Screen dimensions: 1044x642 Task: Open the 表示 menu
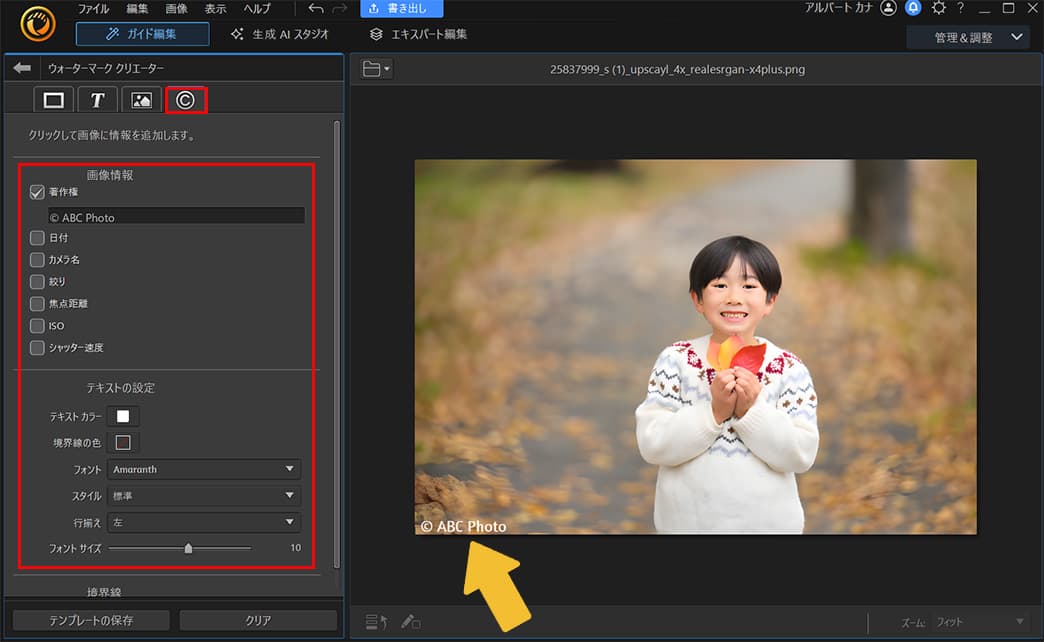pyautogui.click(x=216, y=9)
